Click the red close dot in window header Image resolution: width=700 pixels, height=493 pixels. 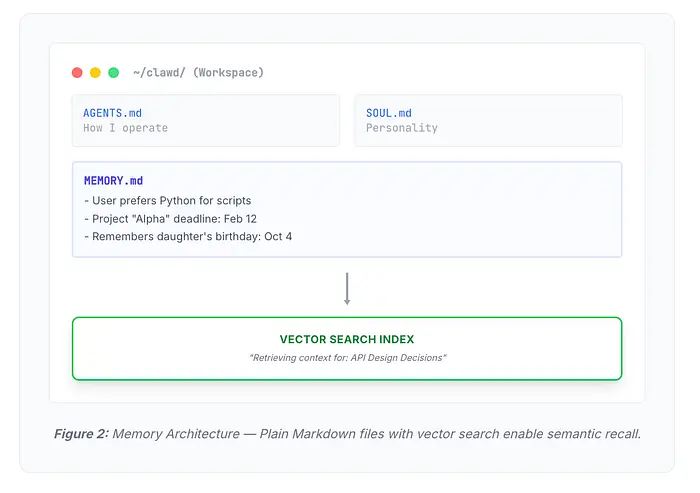77,73
